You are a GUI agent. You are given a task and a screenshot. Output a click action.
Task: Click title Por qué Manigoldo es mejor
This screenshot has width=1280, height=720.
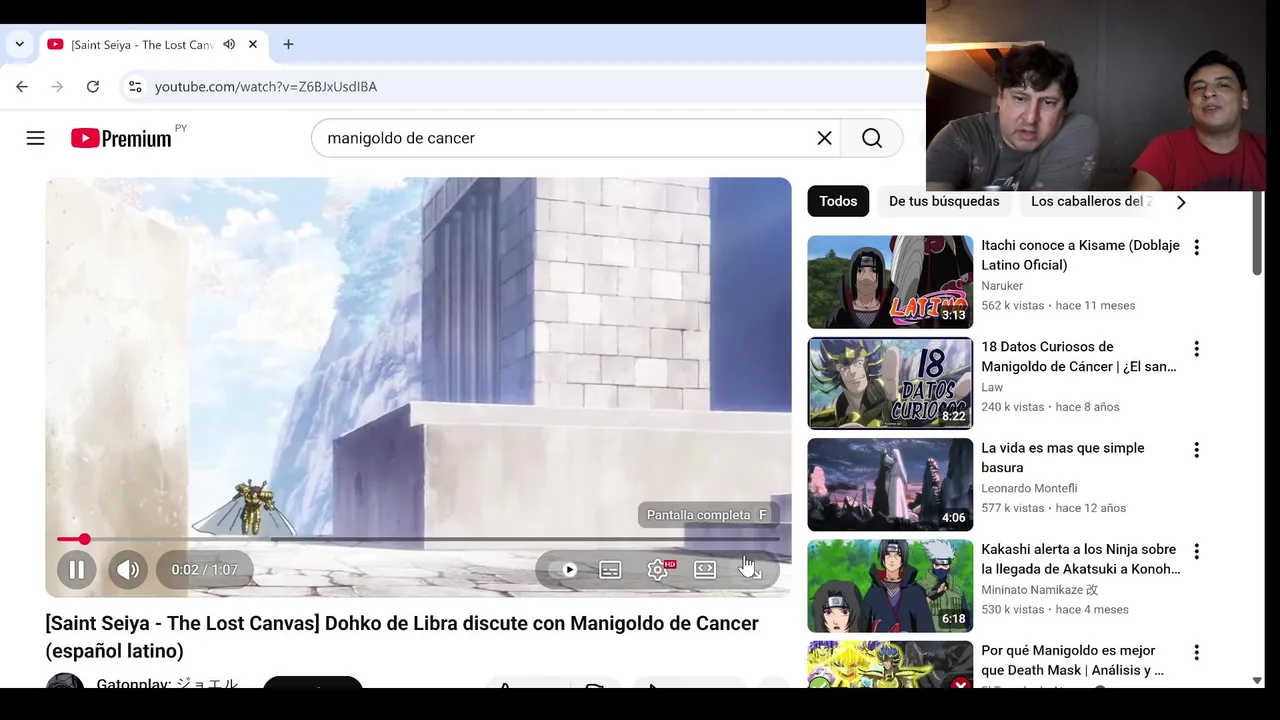coord(1073,660)
